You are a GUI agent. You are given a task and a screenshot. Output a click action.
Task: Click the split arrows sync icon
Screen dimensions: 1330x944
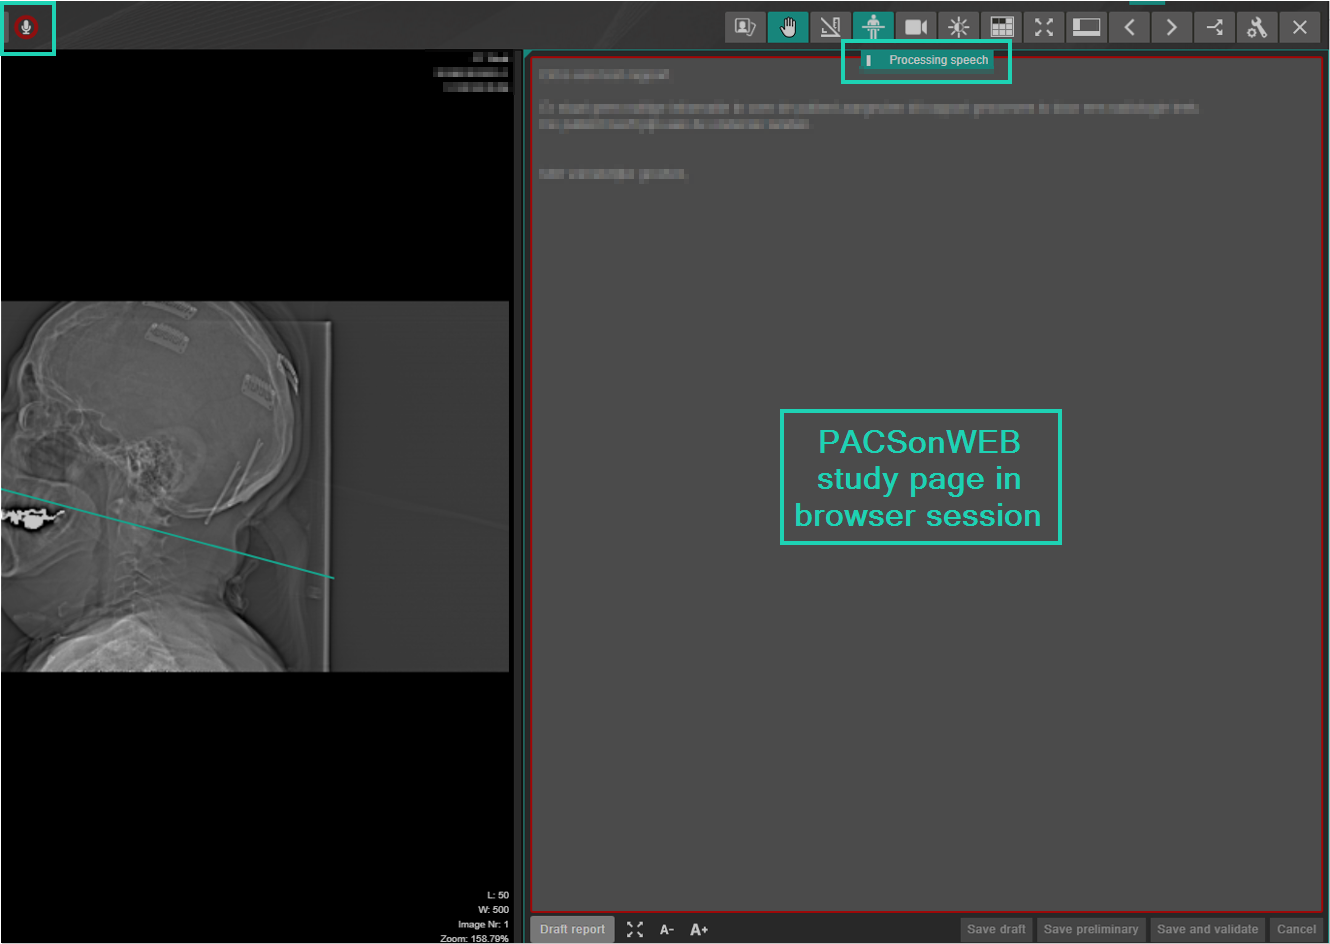(x=1214, y=27)
